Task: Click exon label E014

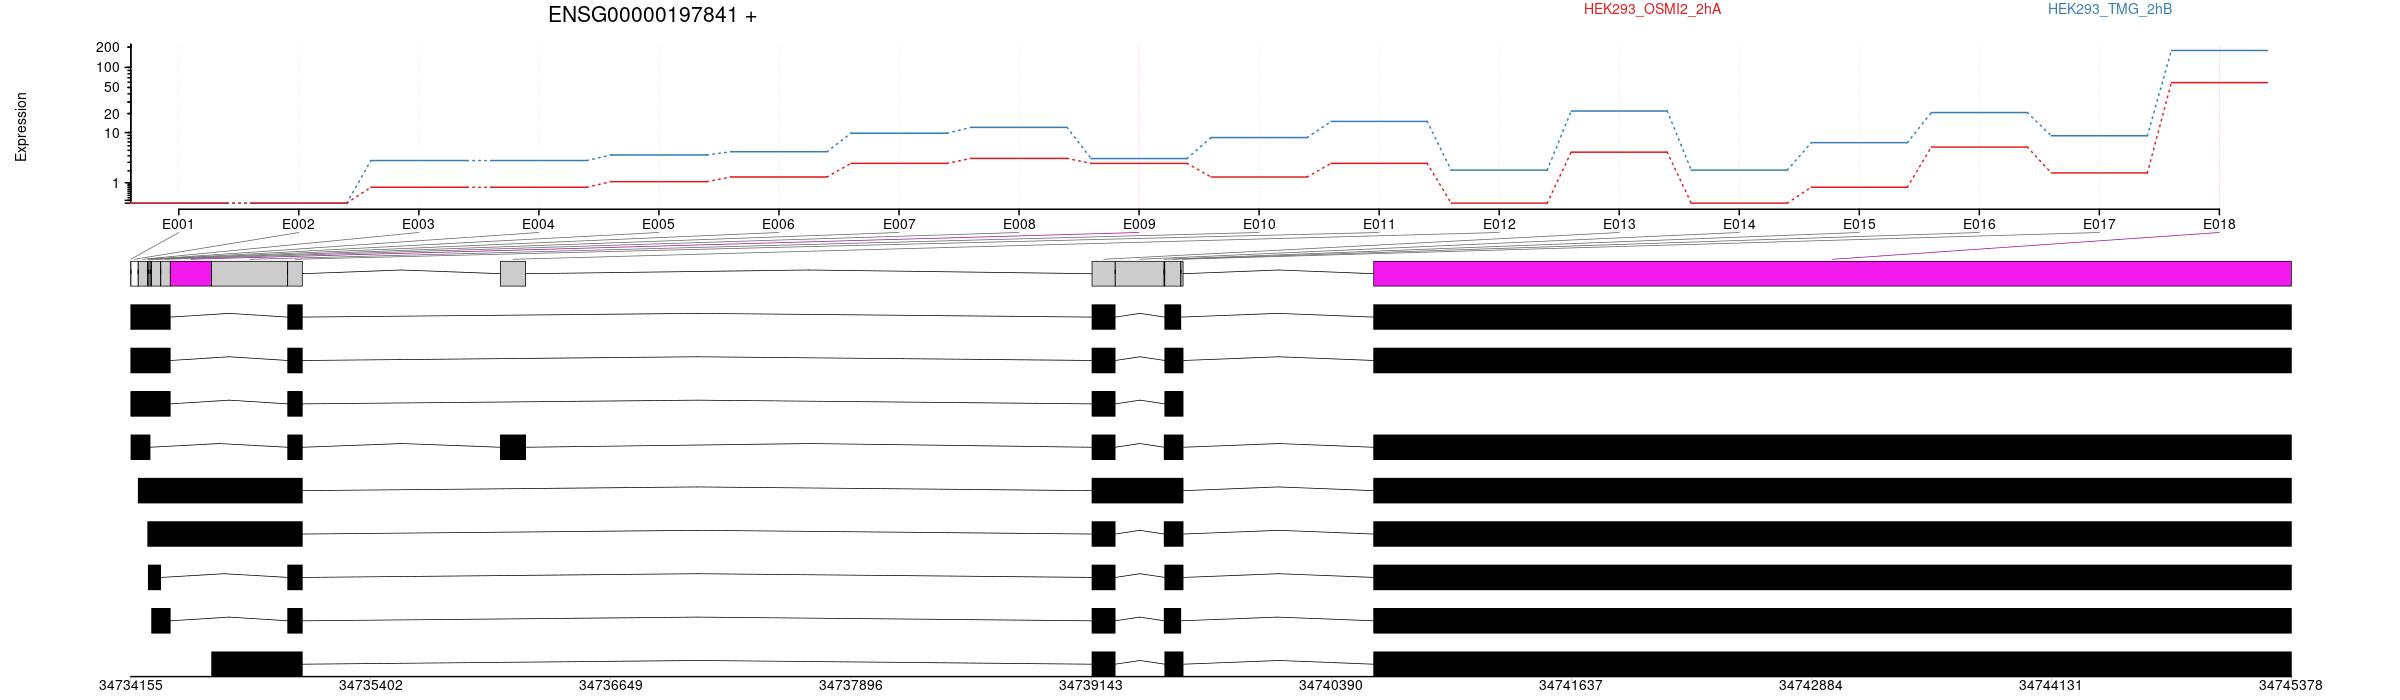Action: point(1739,225)
